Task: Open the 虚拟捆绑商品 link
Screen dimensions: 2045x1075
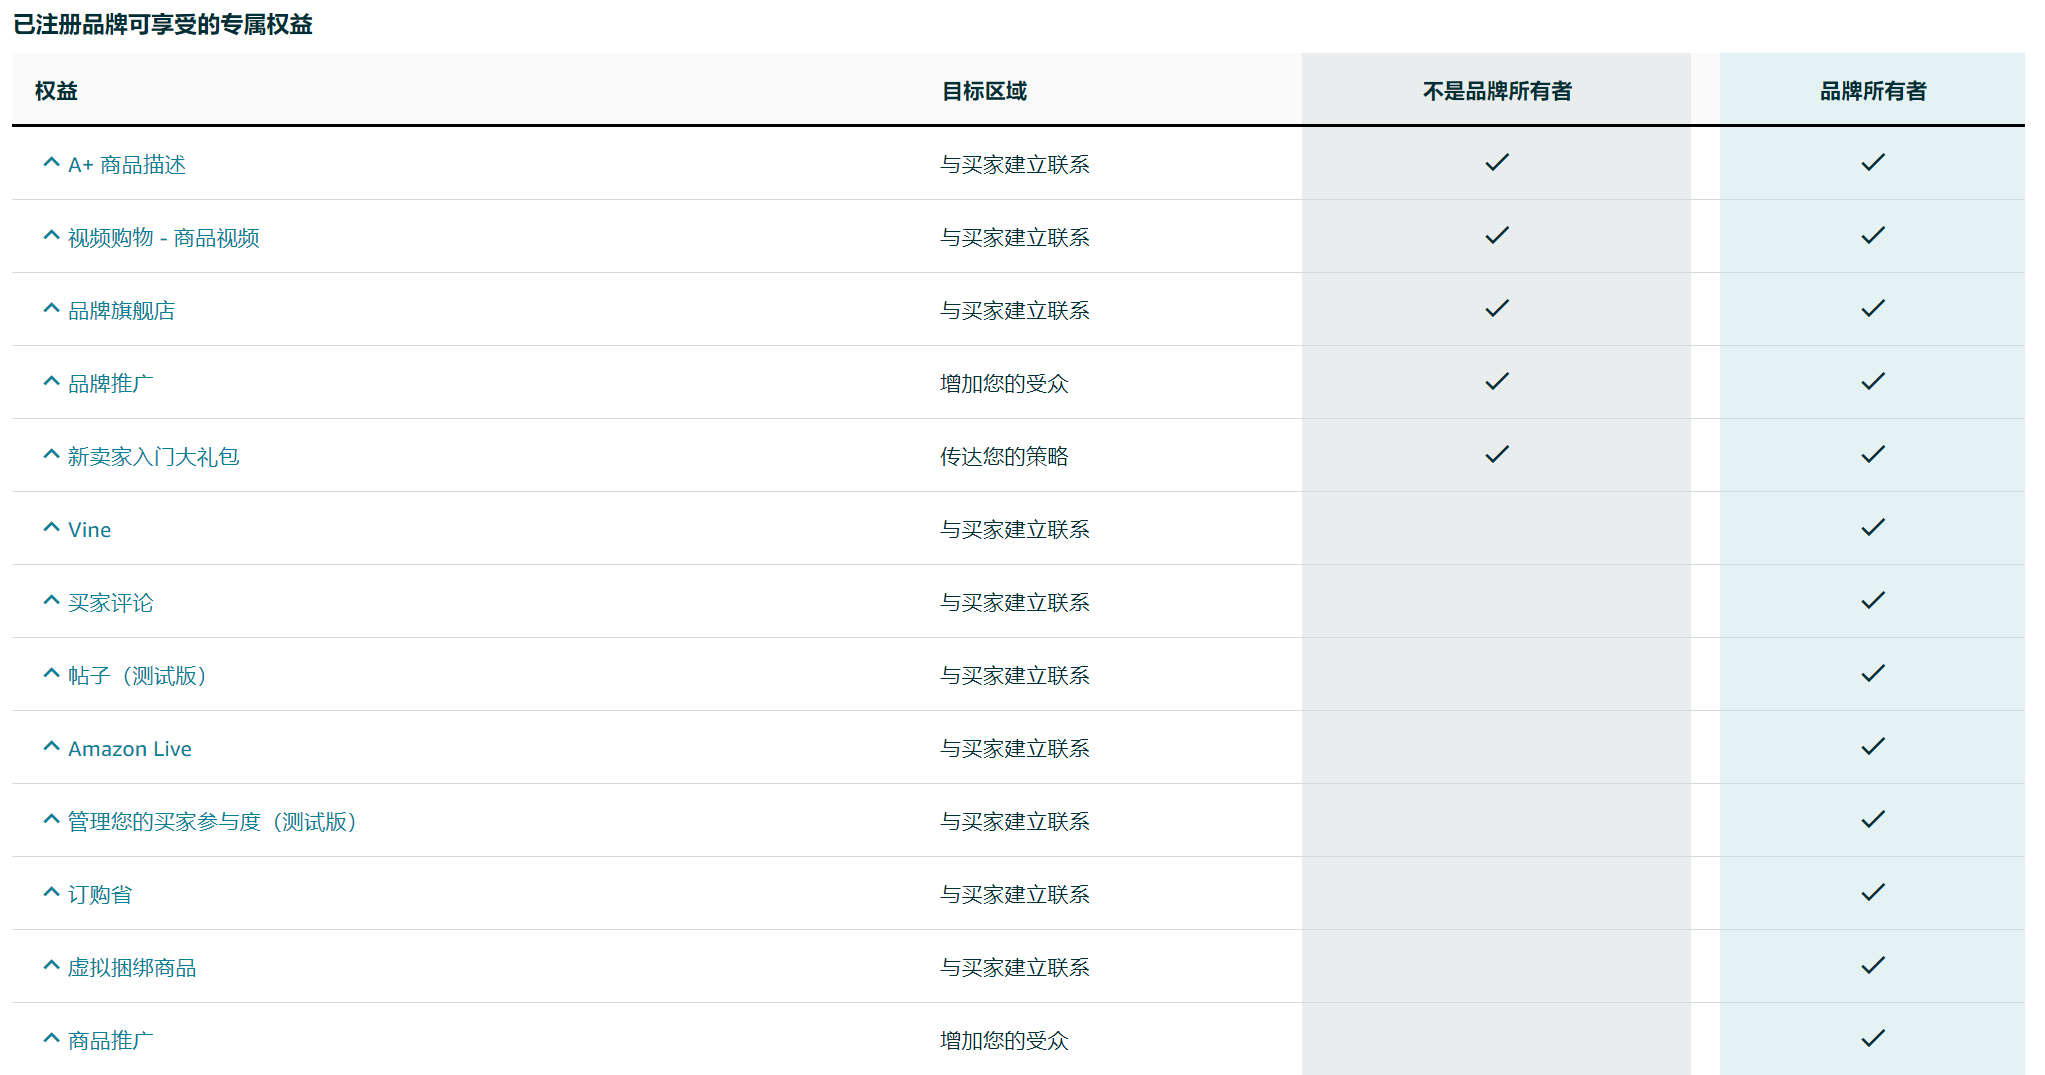Action: [132, 968]
